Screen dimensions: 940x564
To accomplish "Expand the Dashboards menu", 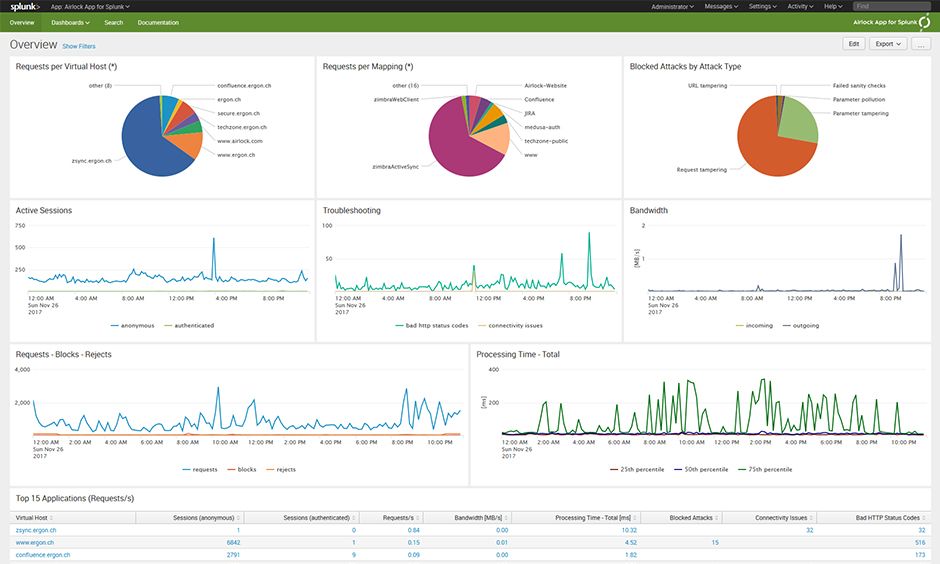I will 70,23.
